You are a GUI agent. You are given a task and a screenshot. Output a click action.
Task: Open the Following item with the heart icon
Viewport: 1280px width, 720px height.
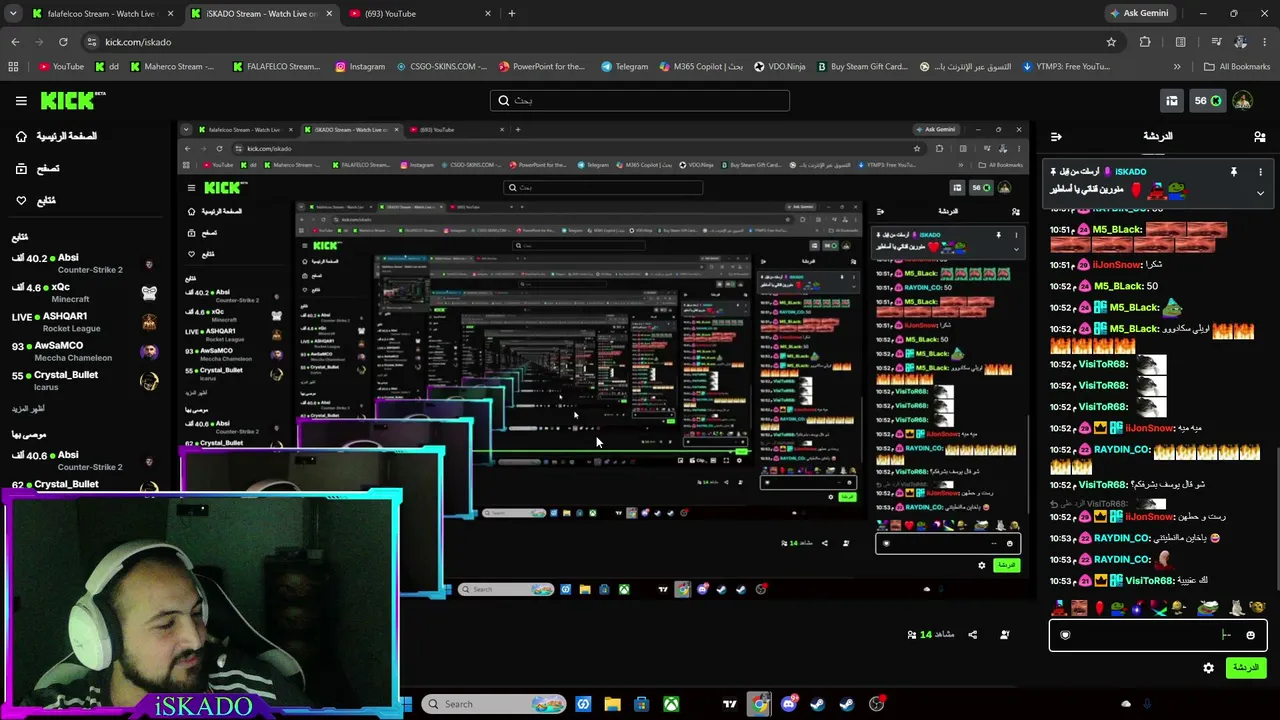tap(35, 201)
